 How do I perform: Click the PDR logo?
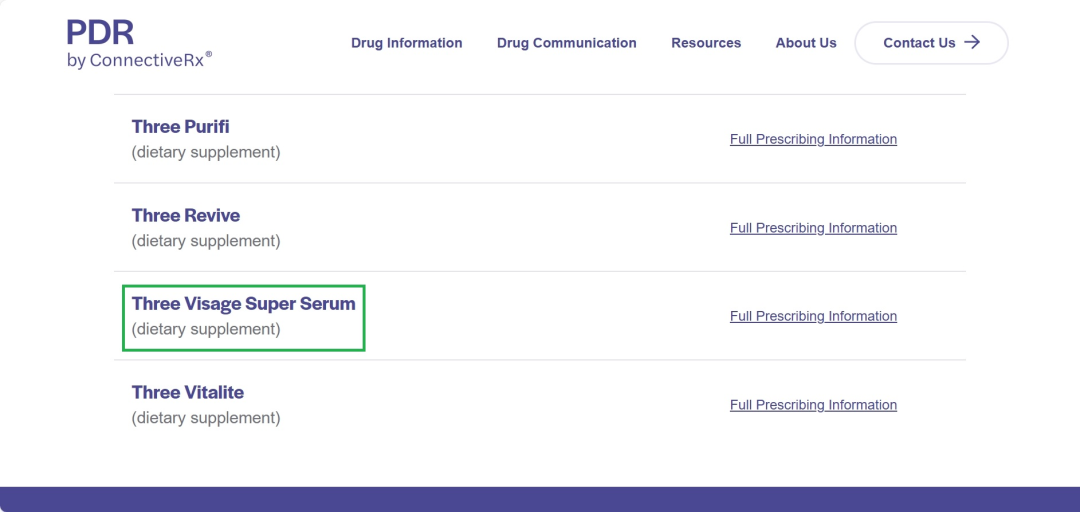click(x=100, y=33)
